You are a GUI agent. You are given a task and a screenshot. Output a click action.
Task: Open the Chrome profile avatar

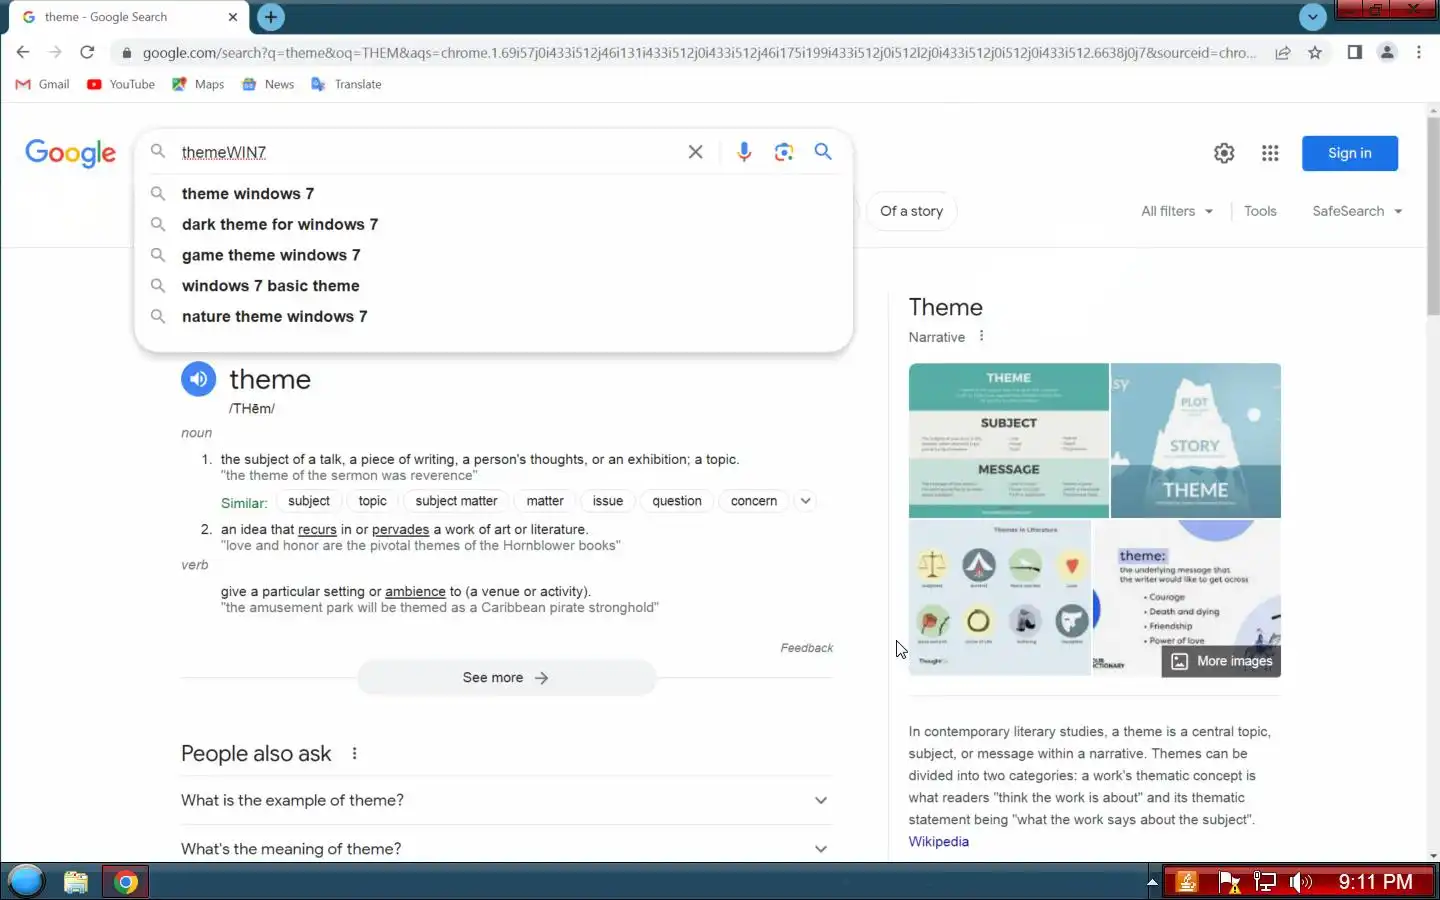coord(1387,52)
